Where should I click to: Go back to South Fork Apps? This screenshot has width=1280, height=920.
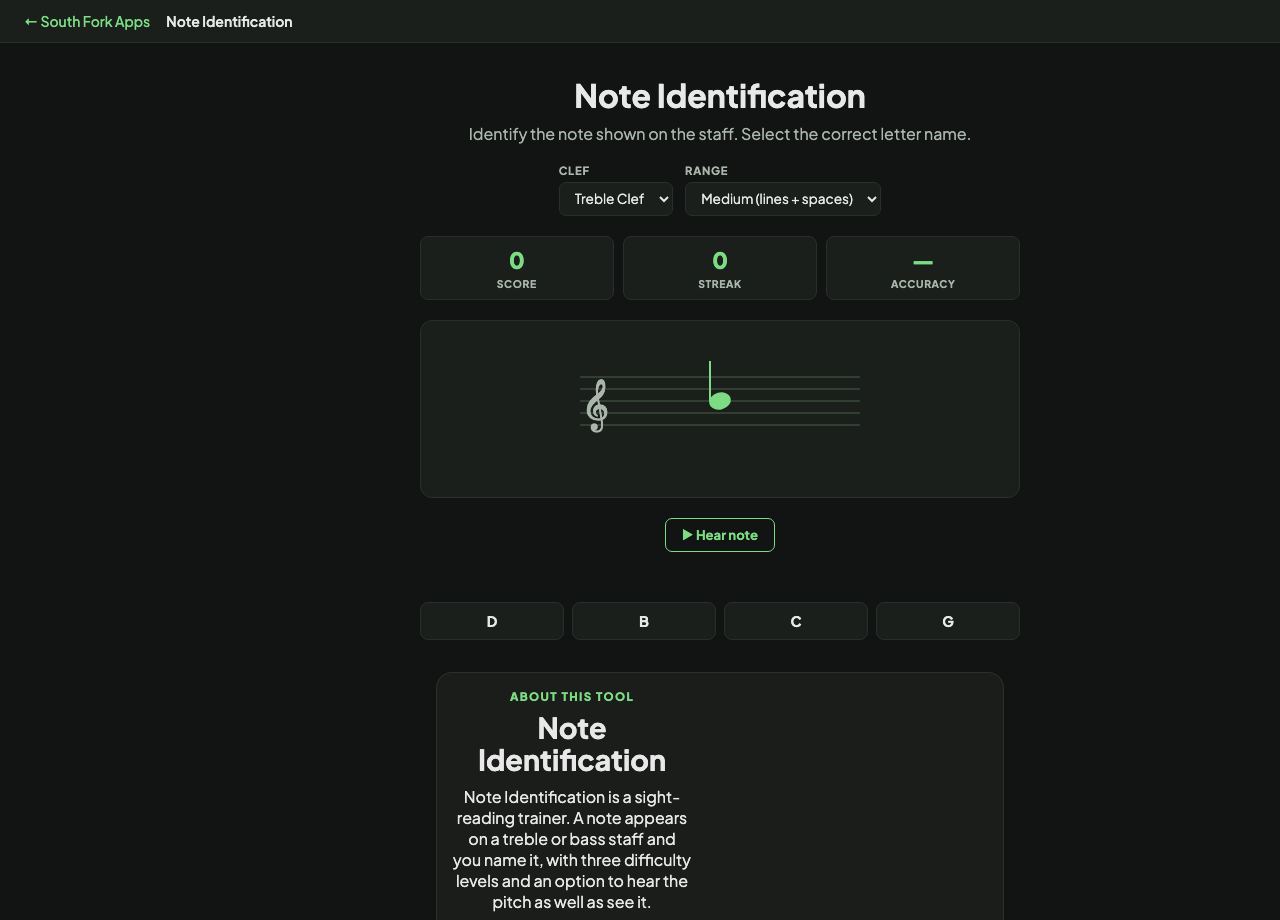(x=87, y=21)
